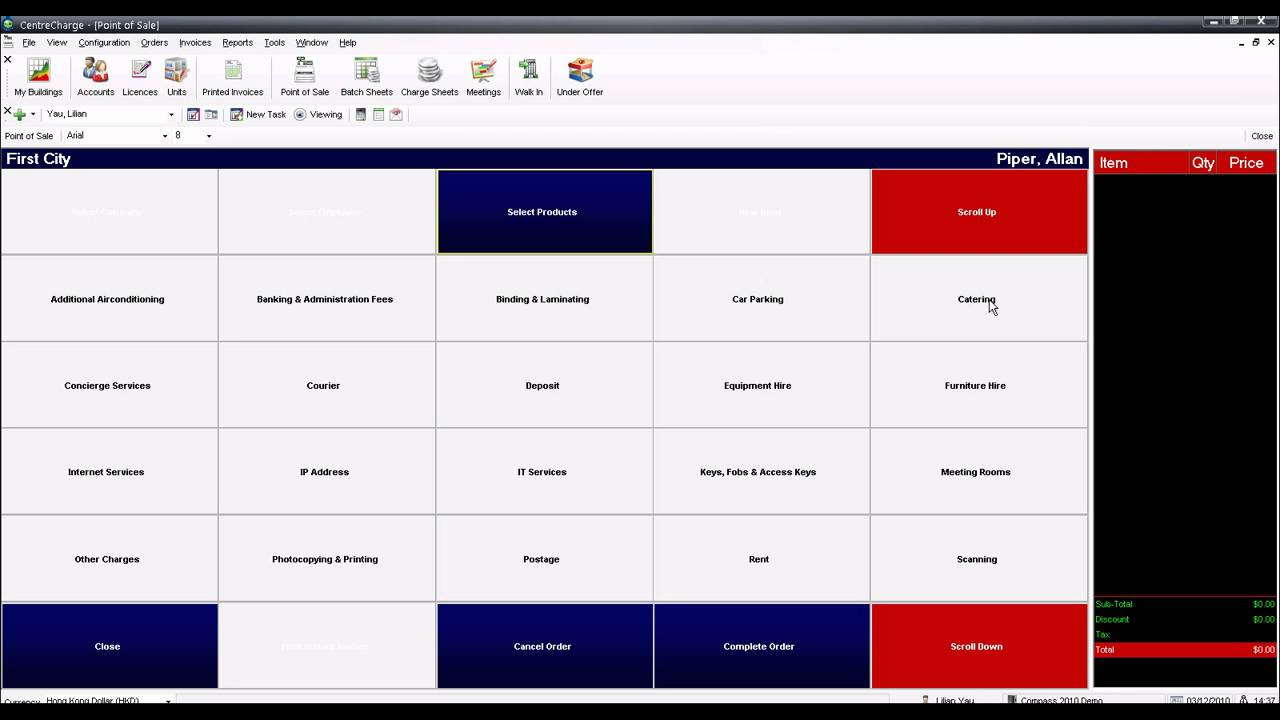Select the Deposit category
This screenshot has width=1280, height=720.
point(544,385)
